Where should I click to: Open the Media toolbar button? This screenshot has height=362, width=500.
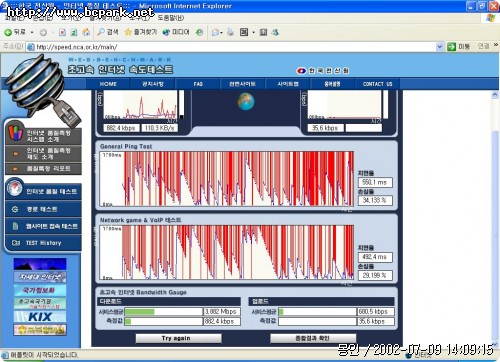tap(176, 32)
